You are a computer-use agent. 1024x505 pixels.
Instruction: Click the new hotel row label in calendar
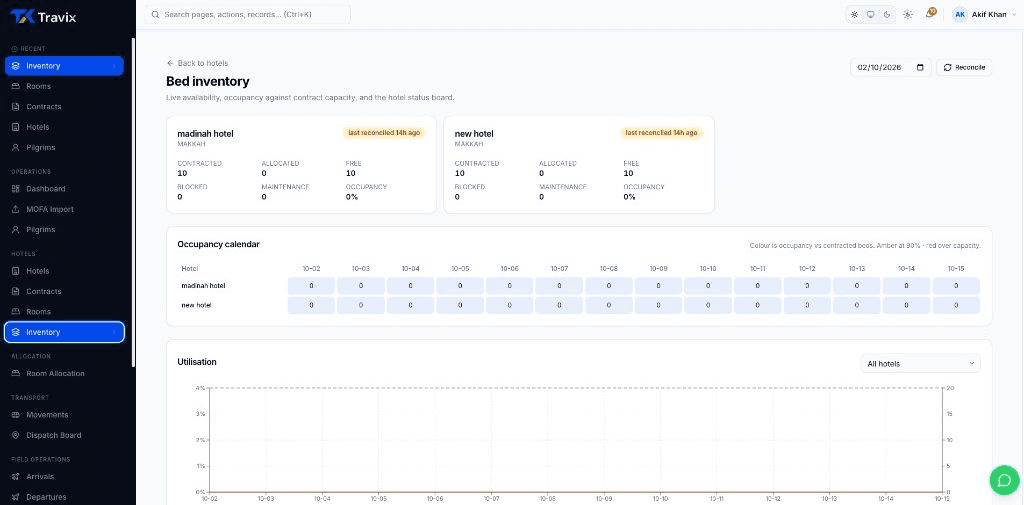[196, 306]
